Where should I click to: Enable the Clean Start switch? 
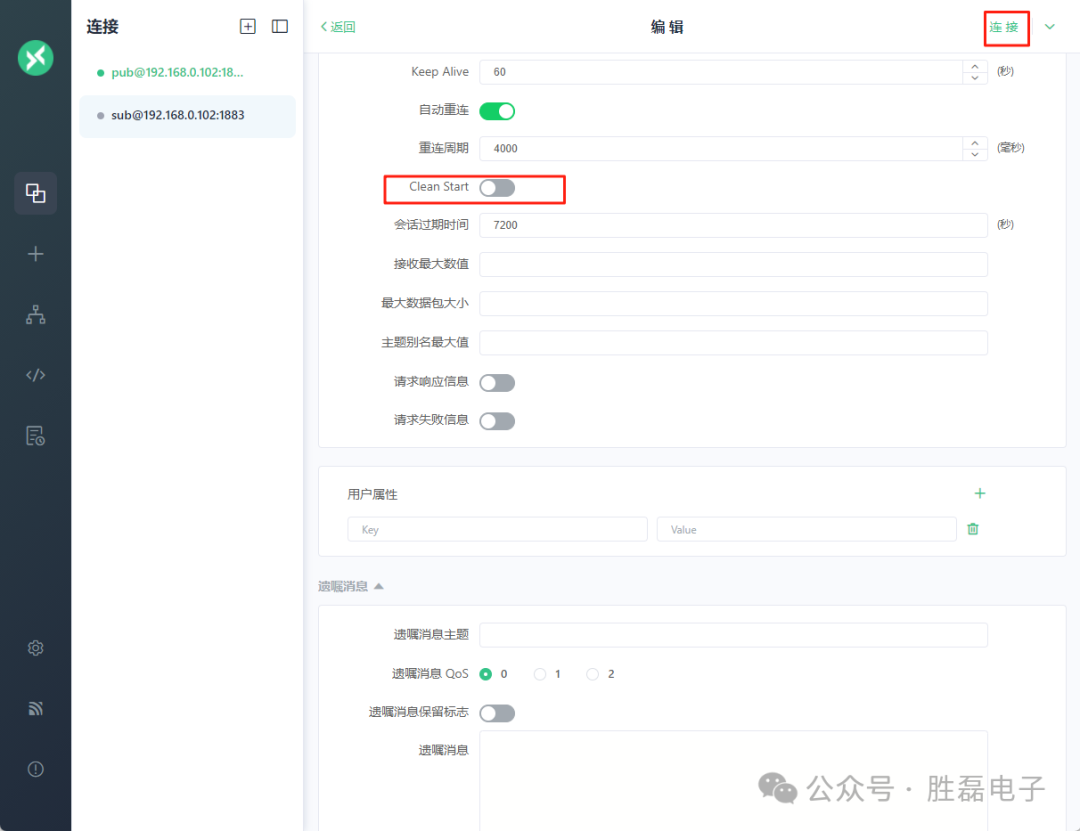[x=497, y=187]
